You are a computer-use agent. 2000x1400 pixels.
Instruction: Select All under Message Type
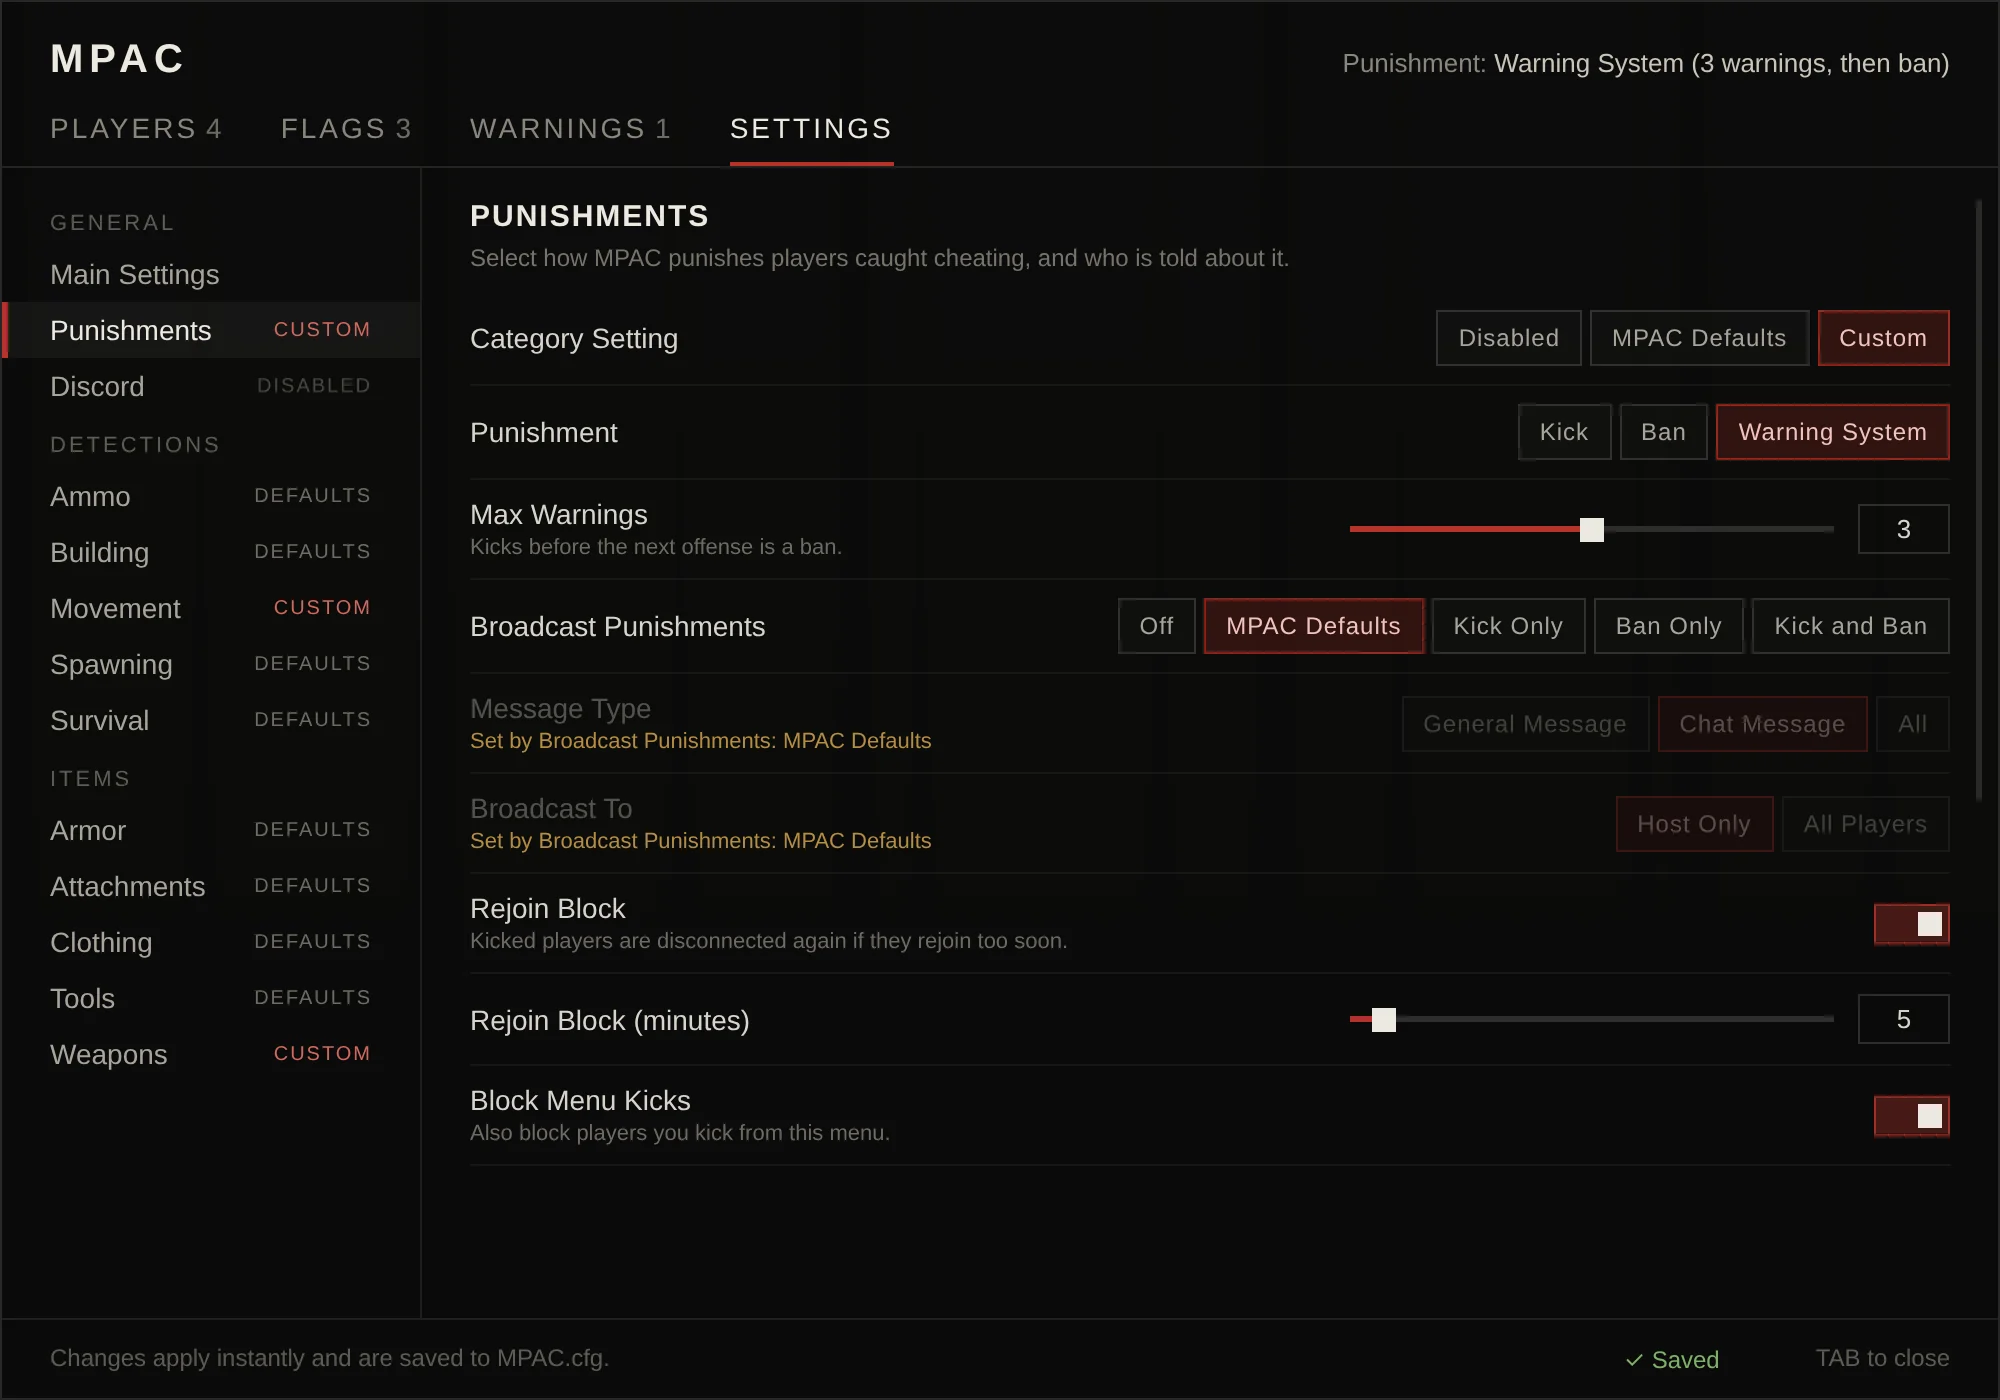pos(1912,724)
